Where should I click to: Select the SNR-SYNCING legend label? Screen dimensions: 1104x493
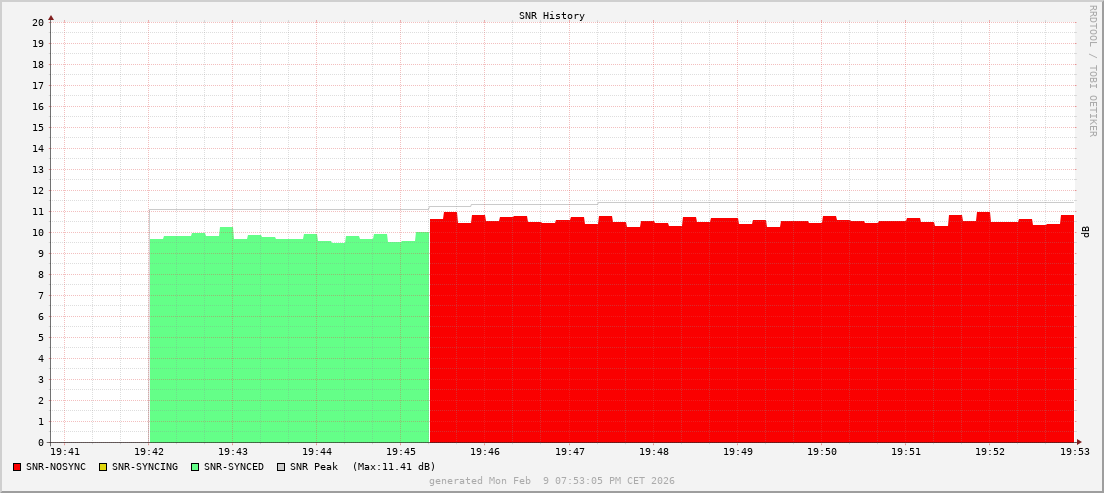click(x=144, y=467)
